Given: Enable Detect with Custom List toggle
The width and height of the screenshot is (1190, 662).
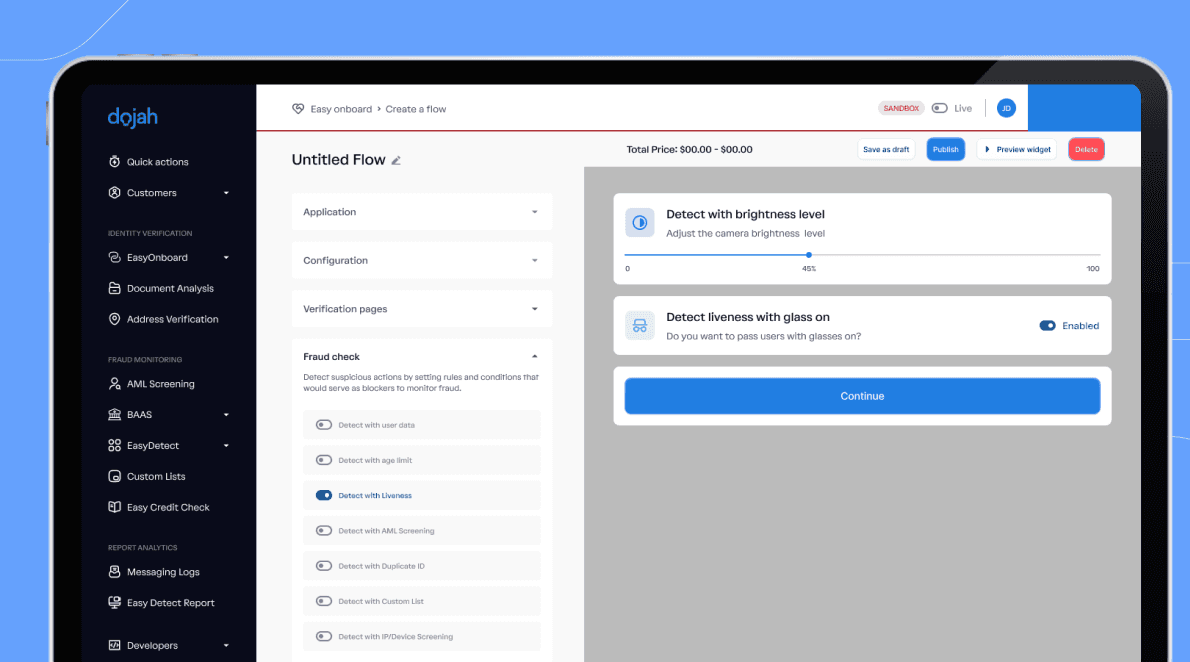Looking at the screenshot, I should pos(324,601).
